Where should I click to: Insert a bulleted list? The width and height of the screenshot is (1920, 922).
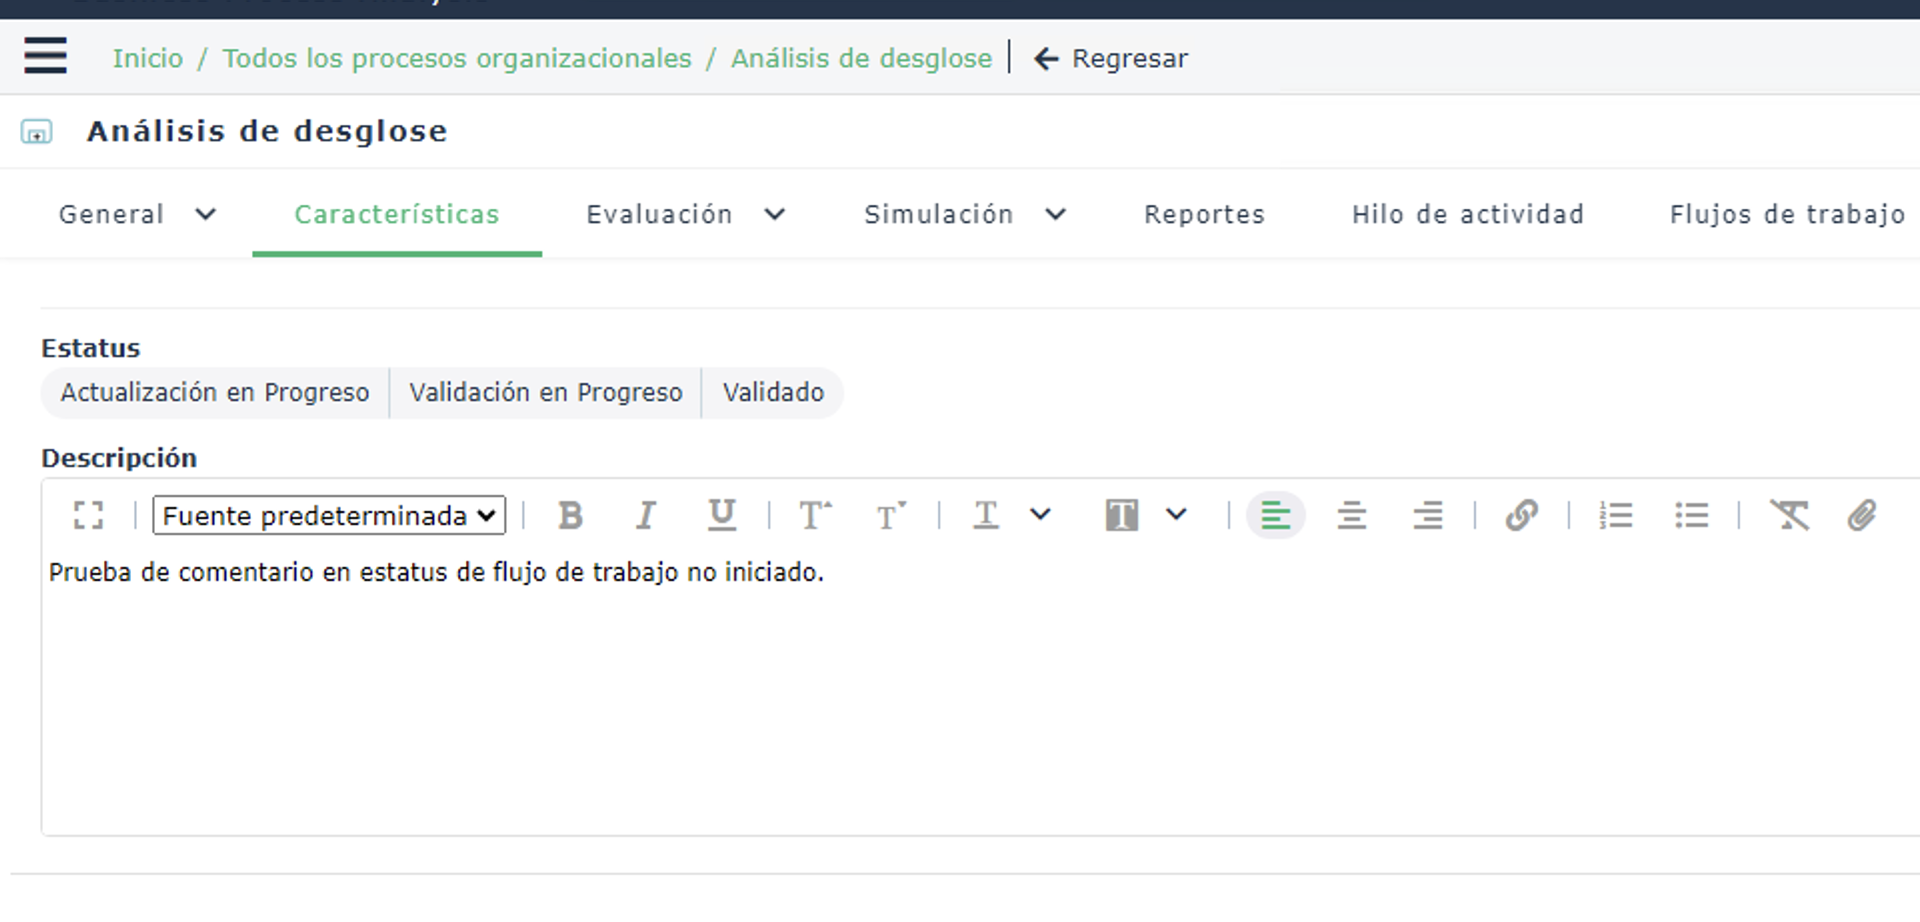(1692, 516)
